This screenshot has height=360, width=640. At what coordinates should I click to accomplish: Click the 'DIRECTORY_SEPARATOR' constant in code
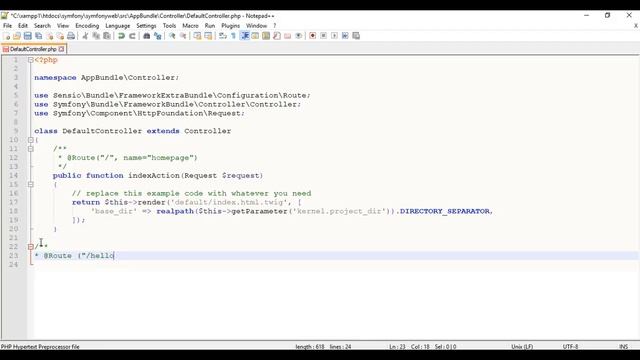(x=445, y=211)
